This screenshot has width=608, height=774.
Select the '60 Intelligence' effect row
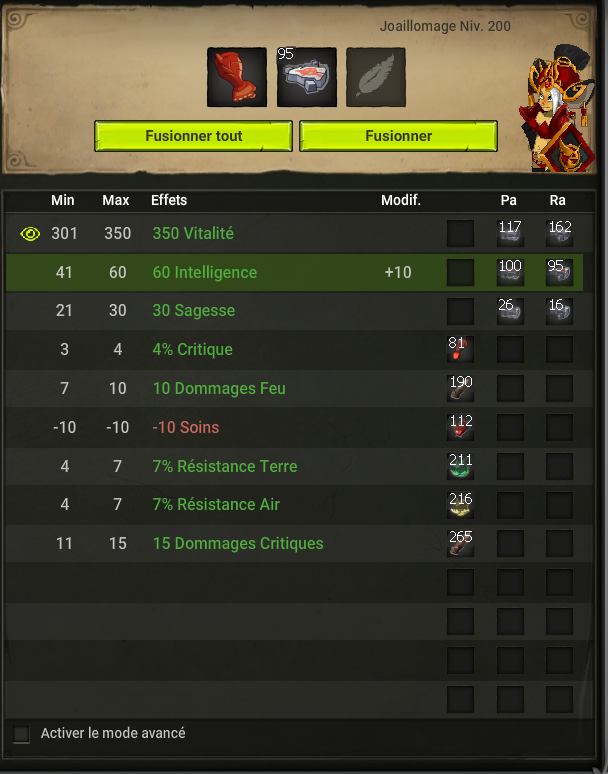tap(294, 272)
